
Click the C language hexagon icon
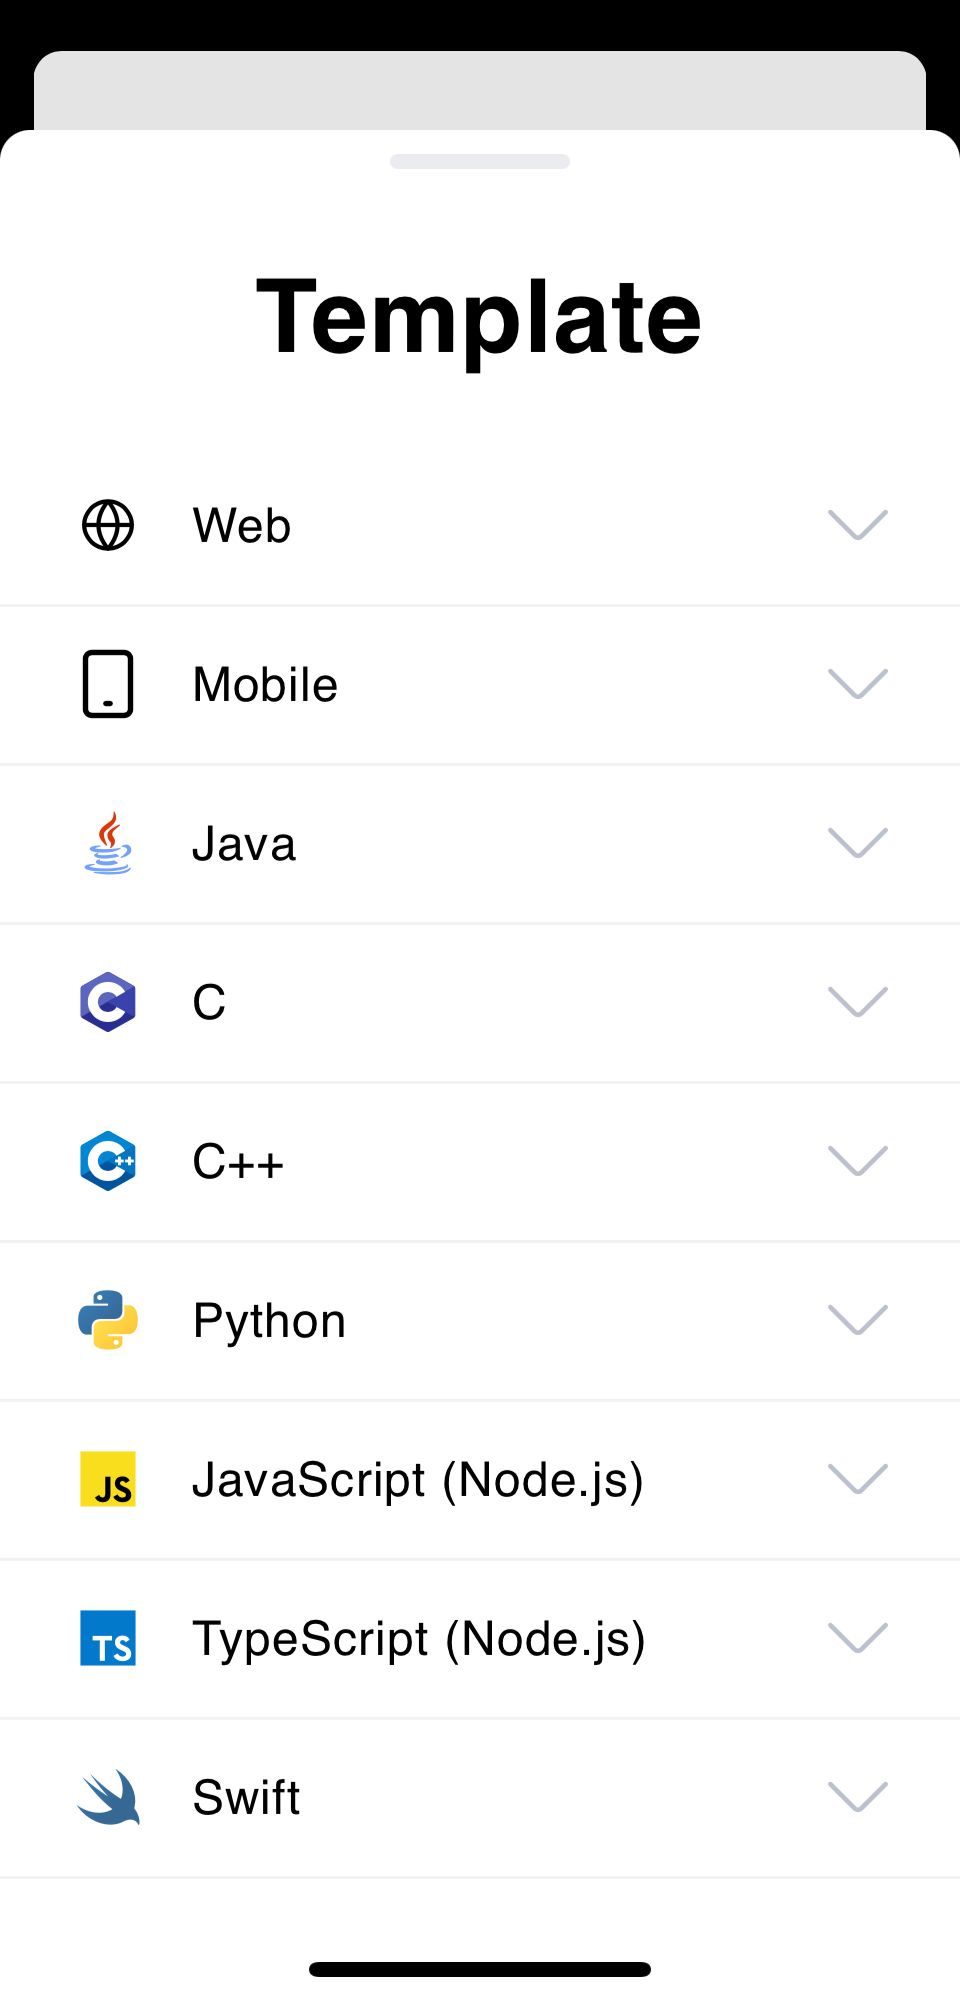(108, 1002)
